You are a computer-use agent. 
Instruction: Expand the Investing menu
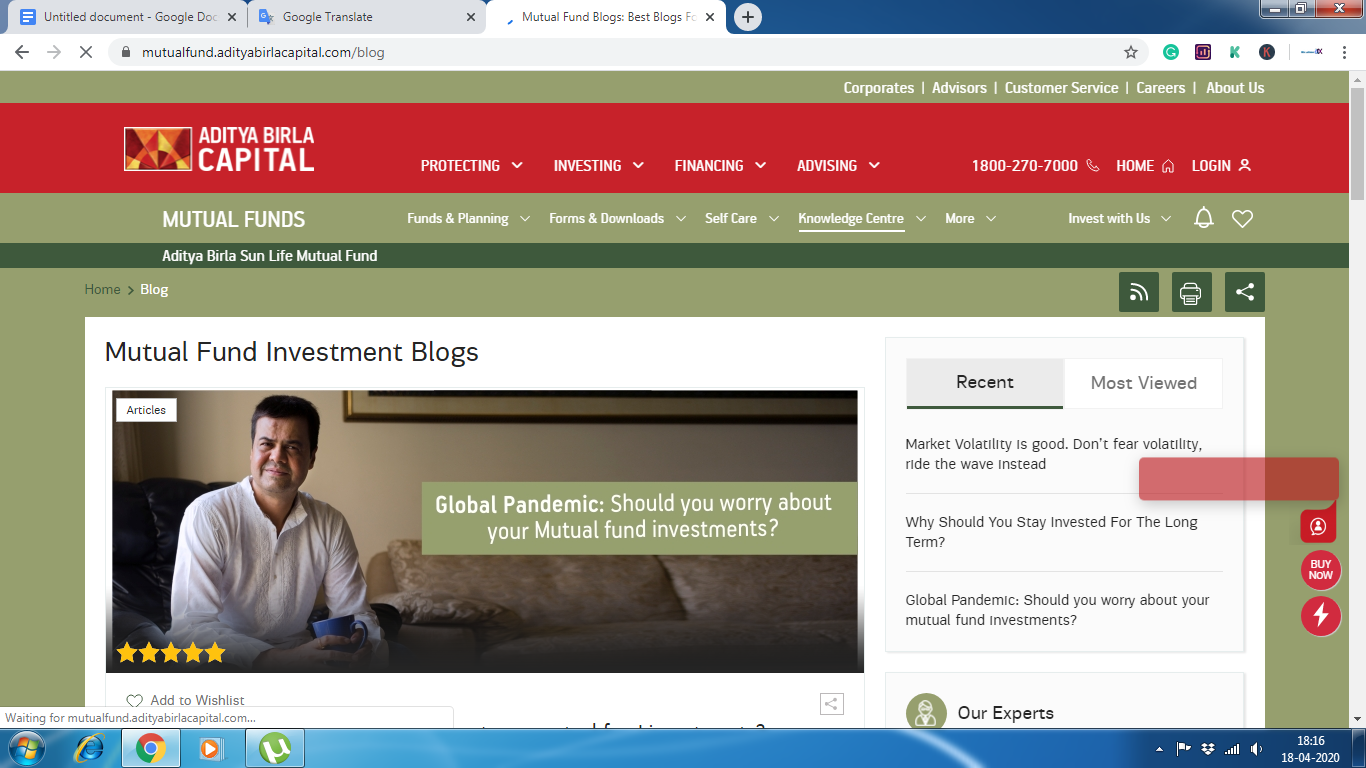tap(599, 166)
